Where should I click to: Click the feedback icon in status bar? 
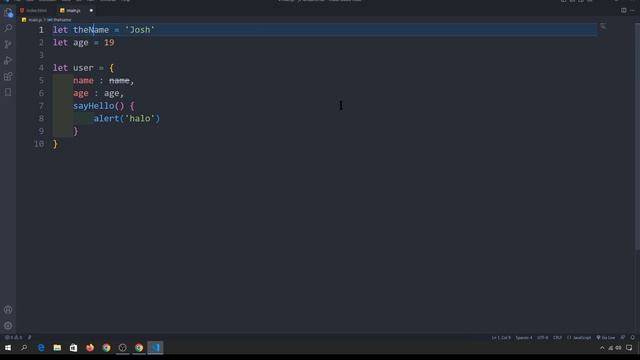click(x=623, y=338)
